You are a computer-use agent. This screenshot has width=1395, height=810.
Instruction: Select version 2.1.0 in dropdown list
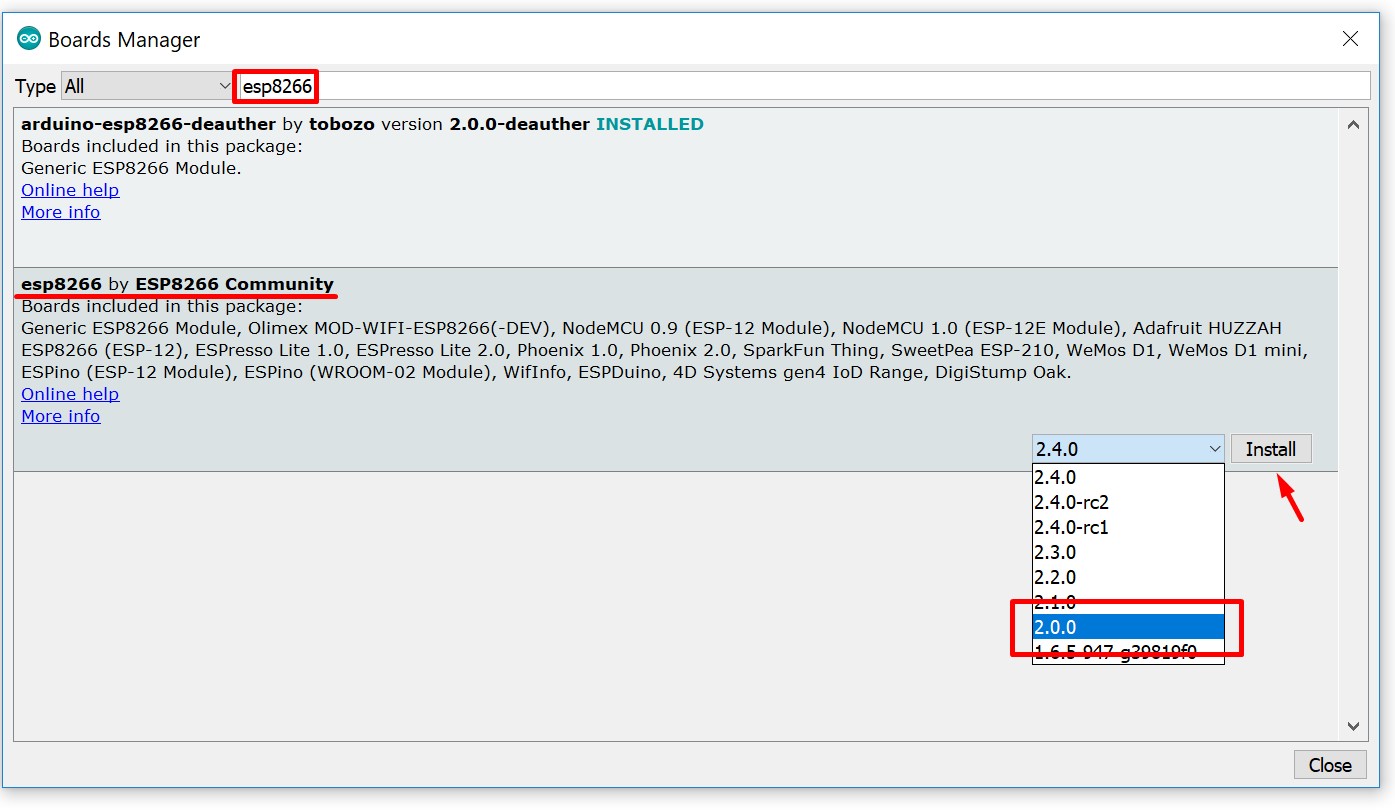click(x=1128, y=602)
